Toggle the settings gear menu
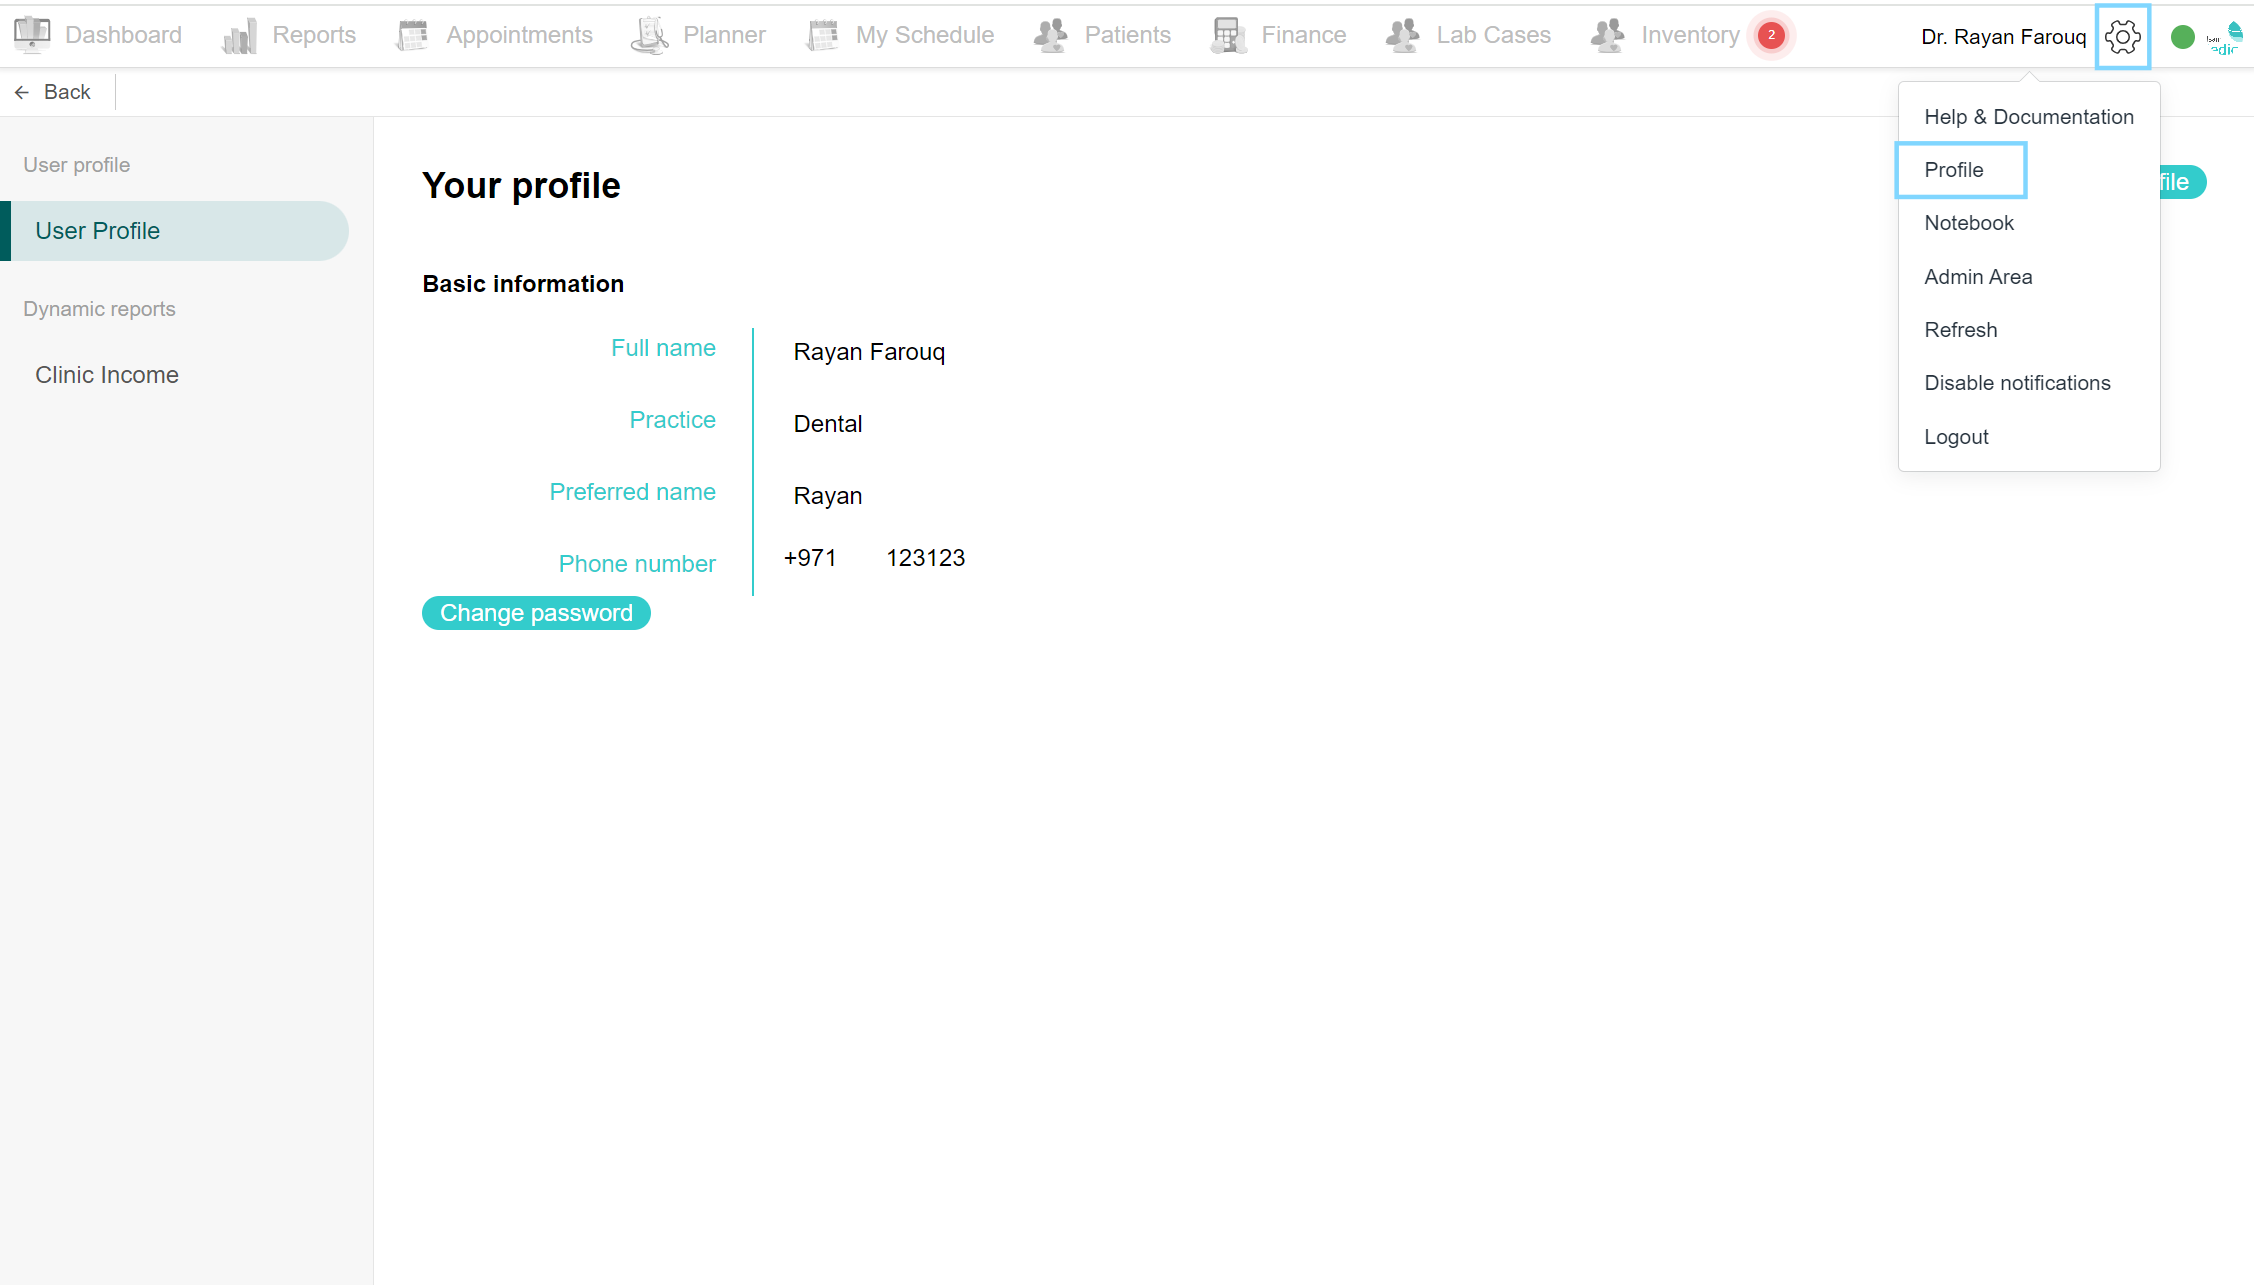The image size is (2254, 1285). click(x=2122, y=37)
